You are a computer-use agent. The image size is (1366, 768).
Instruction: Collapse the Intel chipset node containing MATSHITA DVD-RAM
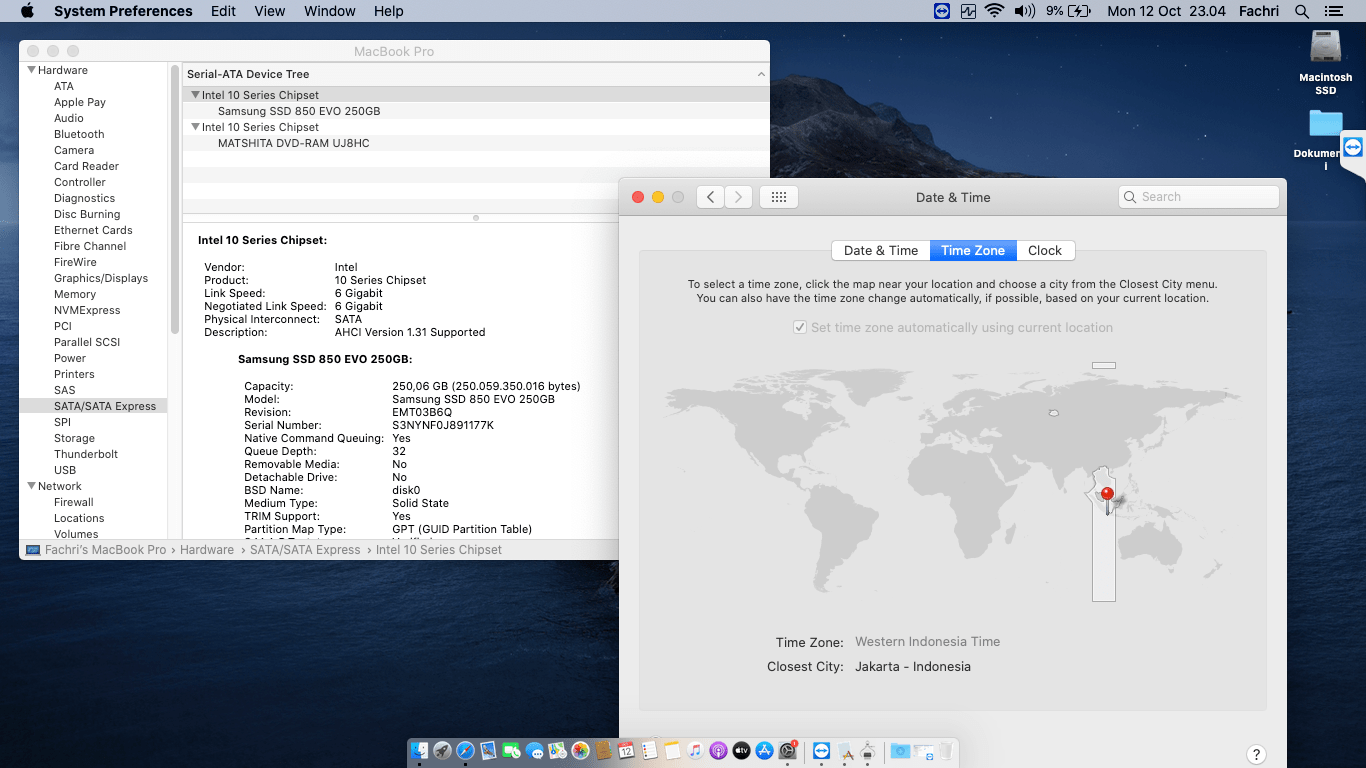tap(195, 127)
